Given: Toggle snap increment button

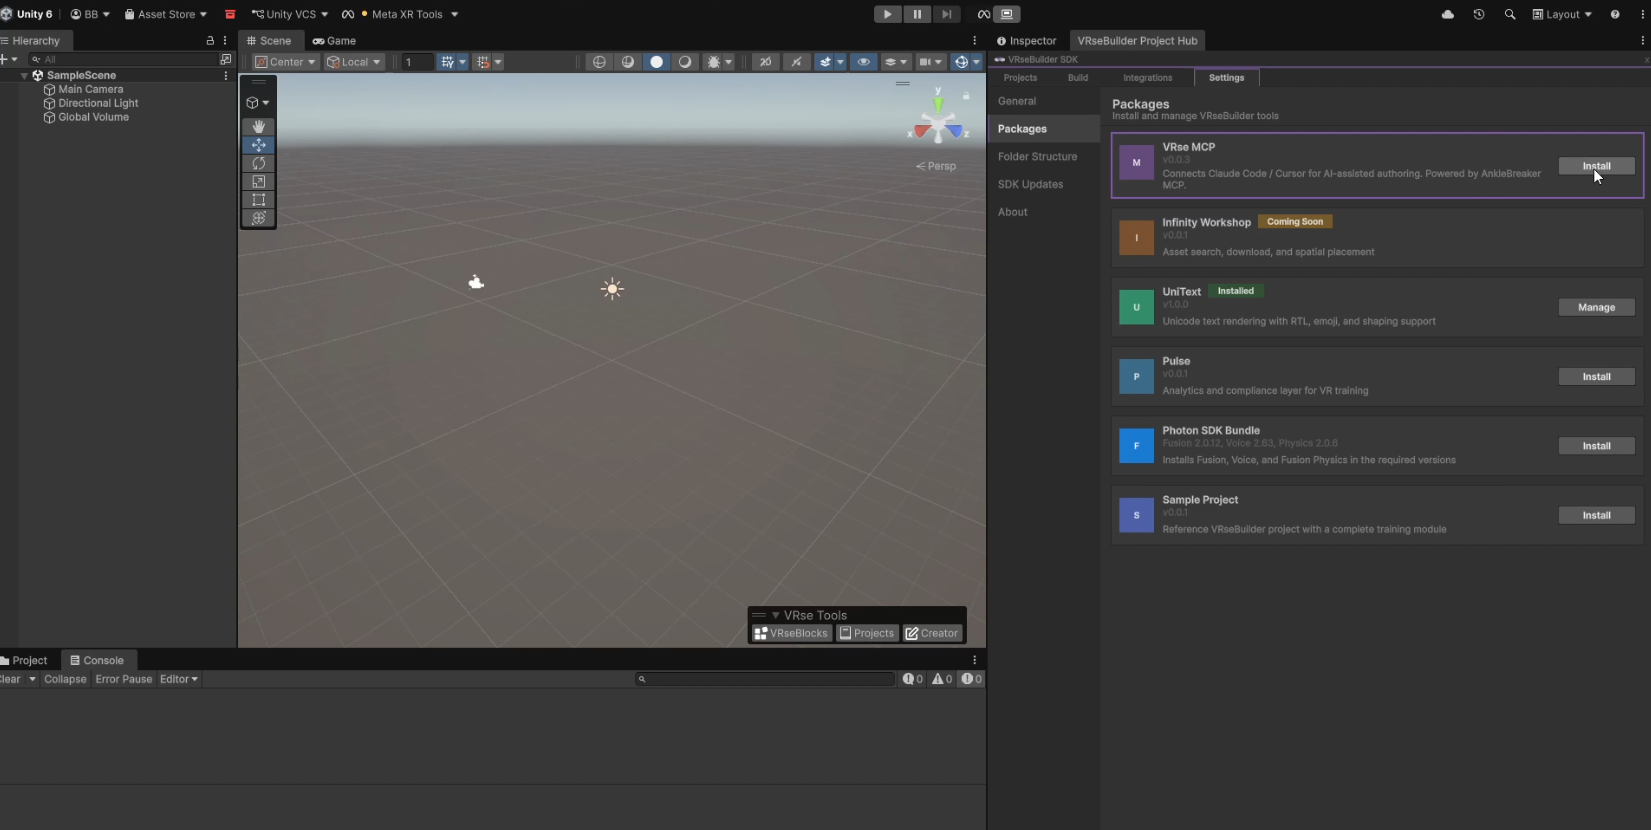Looking at the screenshot, I should coord(483,62).
